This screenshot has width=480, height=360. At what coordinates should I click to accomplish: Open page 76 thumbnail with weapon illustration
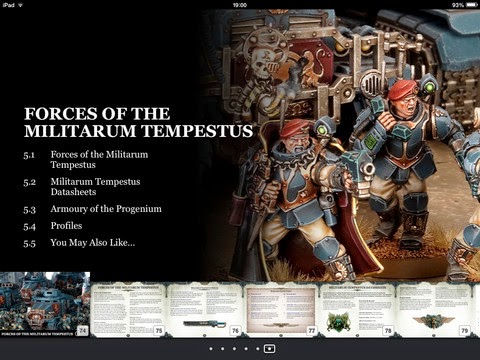tap(204, 310)
